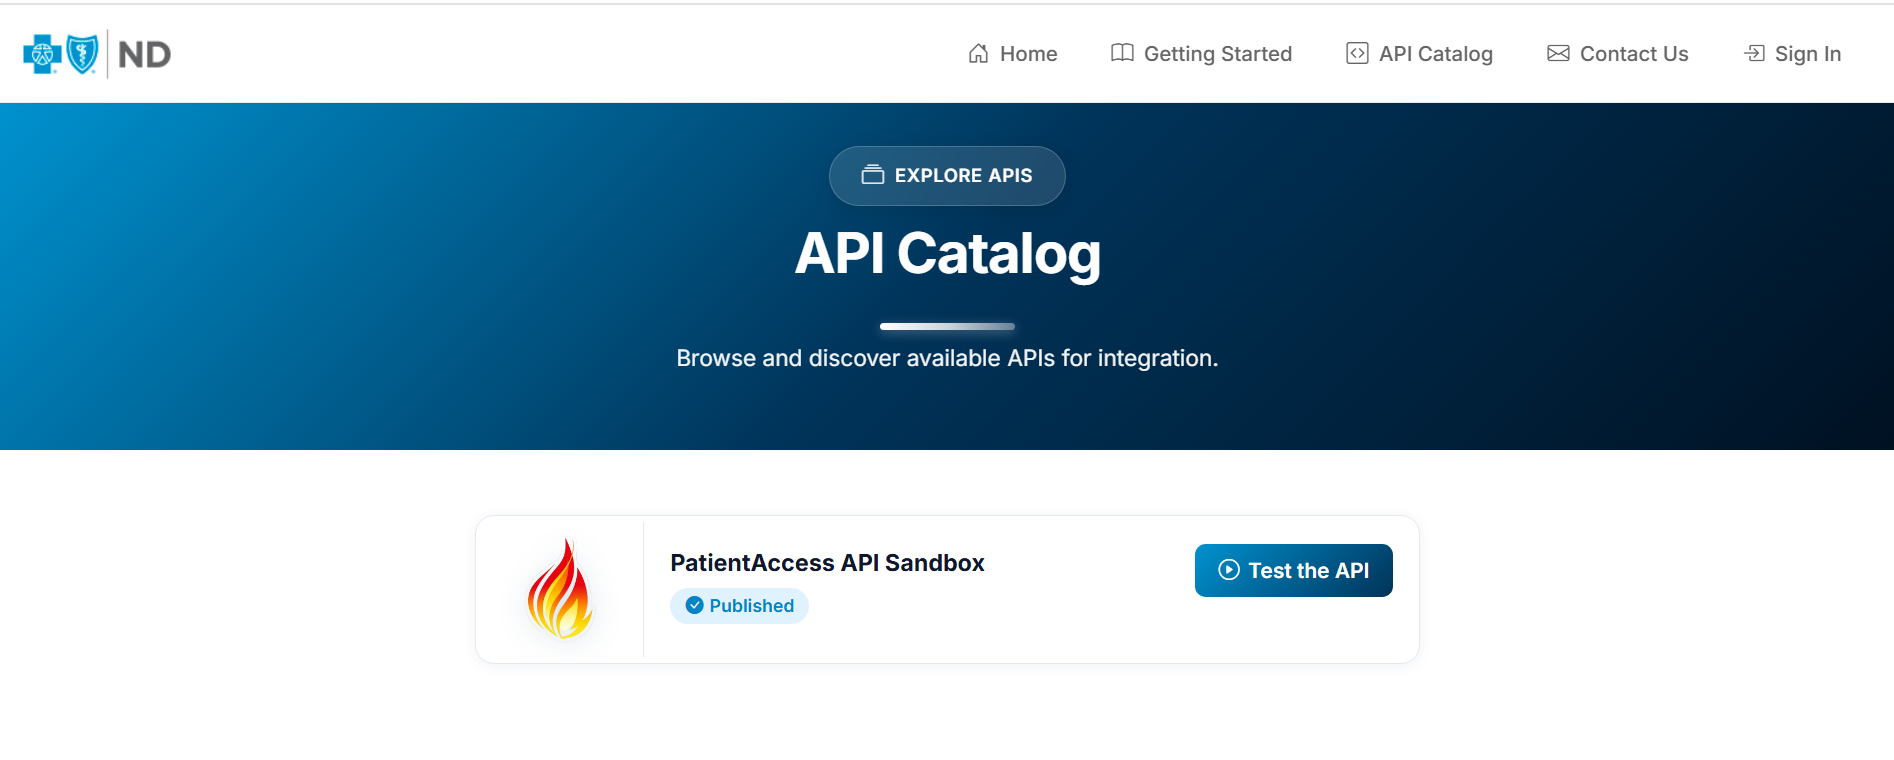Click the Blue Cross logo icon

pyautogui.click(x=42, y=54)
